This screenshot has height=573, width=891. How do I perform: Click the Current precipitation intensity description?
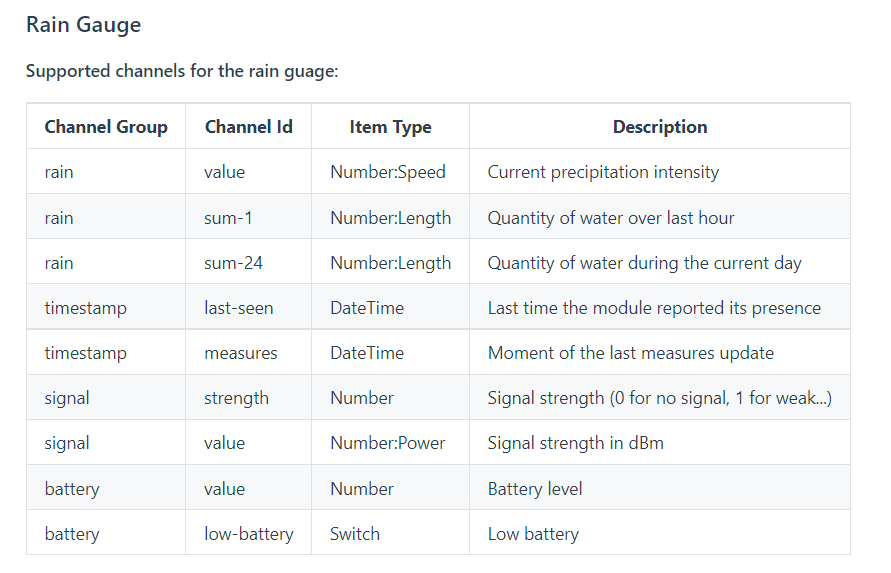pyautogui.click(x=603, y=172)
